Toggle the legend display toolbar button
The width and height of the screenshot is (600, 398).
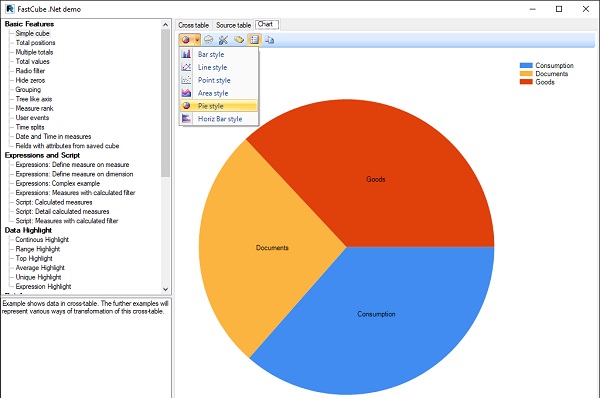tap(254, 40)
